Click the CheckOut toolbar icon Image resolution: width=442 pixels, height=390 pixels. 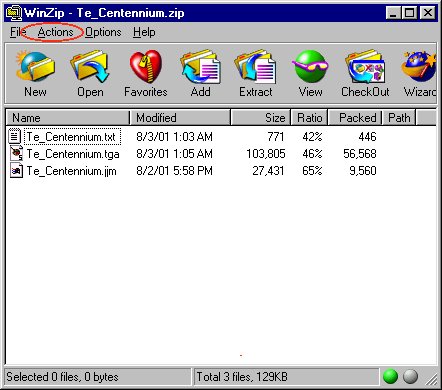pyautogui.click(x=365, y=67)
